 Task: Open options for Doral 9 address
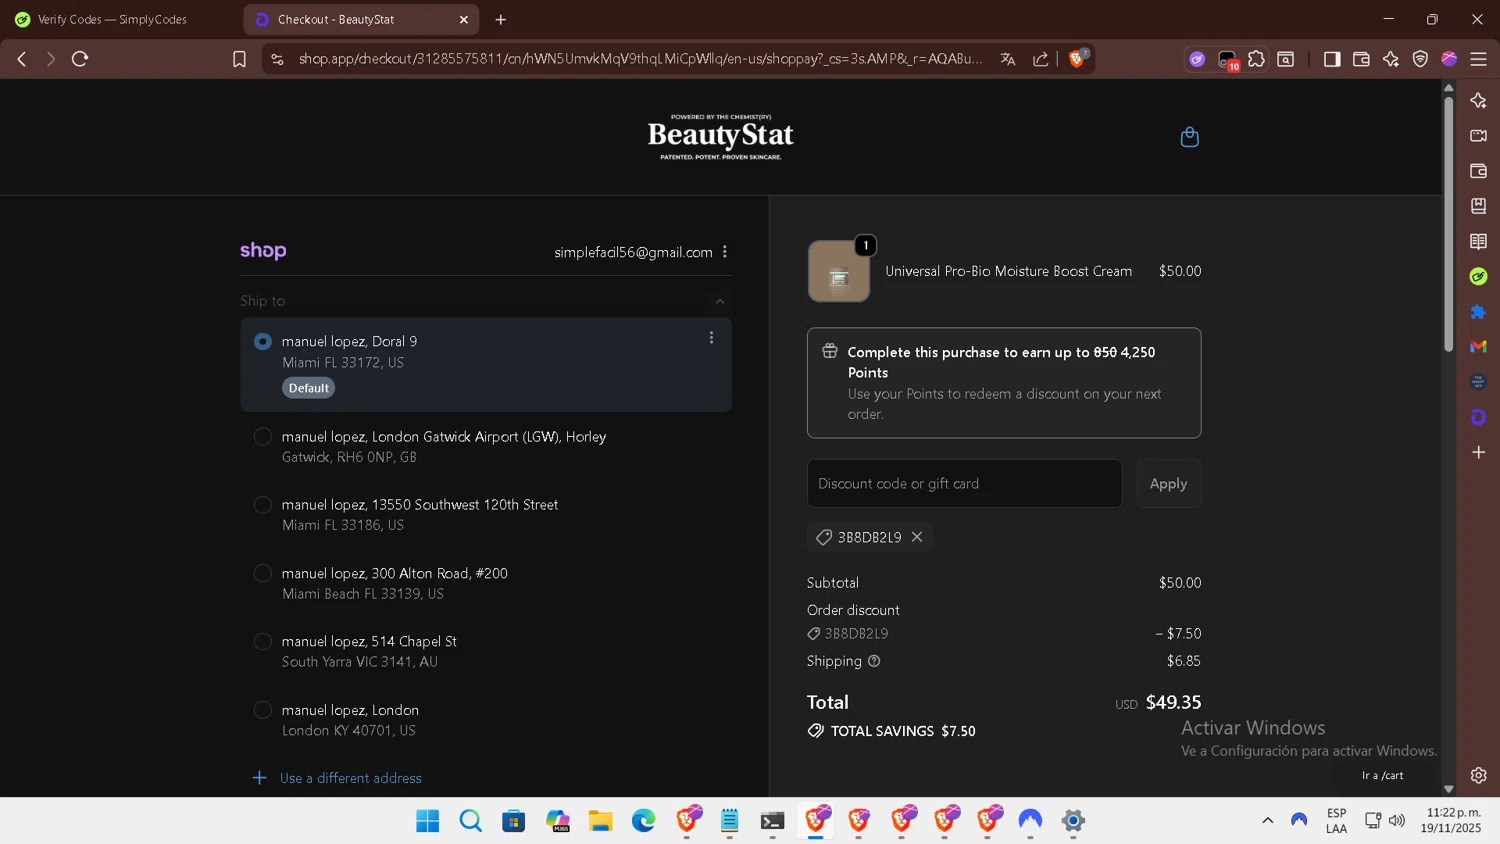click(711, 338)
